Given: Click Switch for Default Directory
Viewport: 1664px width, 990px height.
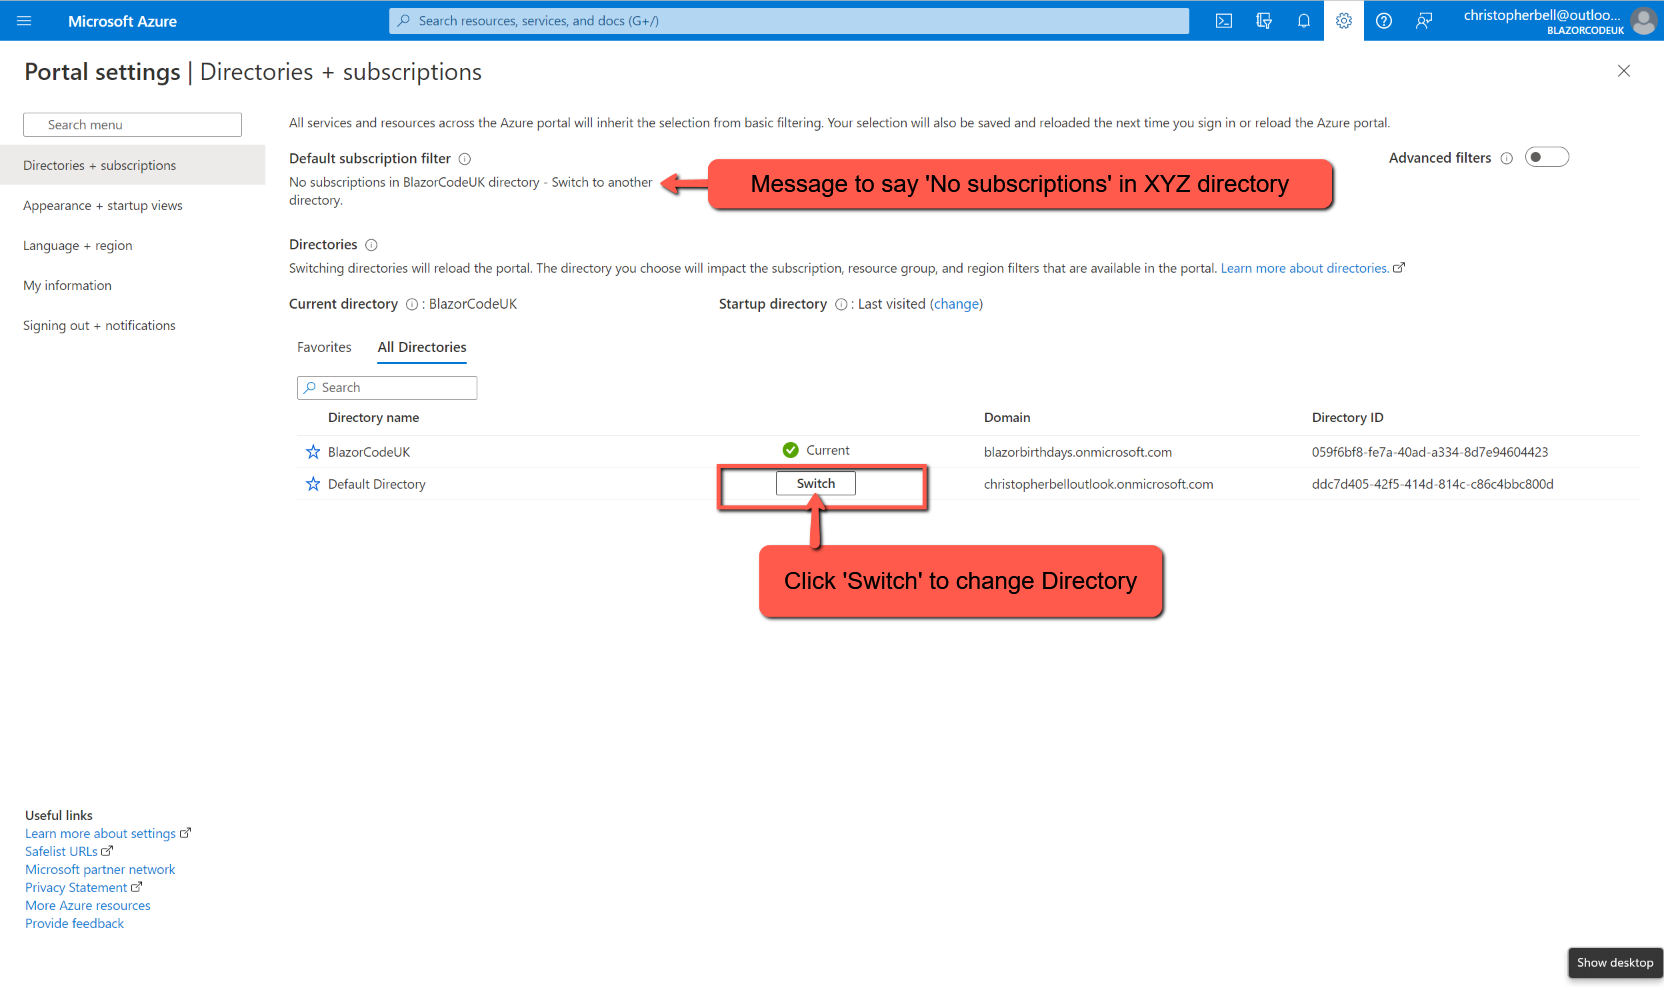Looking at the screenshot, I should (815, 483).
